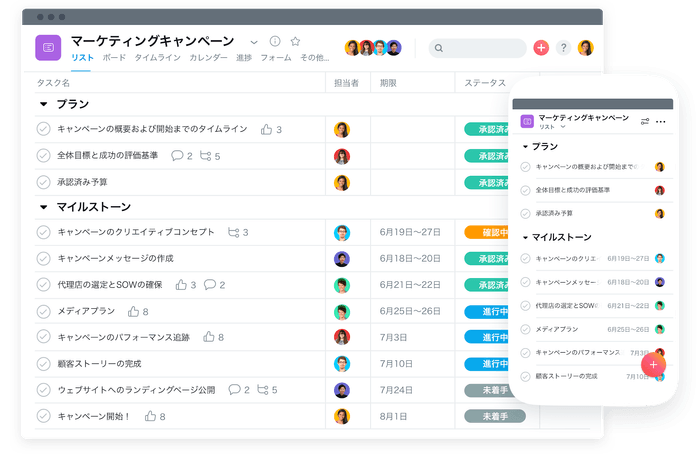Open comments icon on 代理店の選定とSOWの確保
Image resolution: width=700 pixels, height=461 pixels.
tap(210, 285)
